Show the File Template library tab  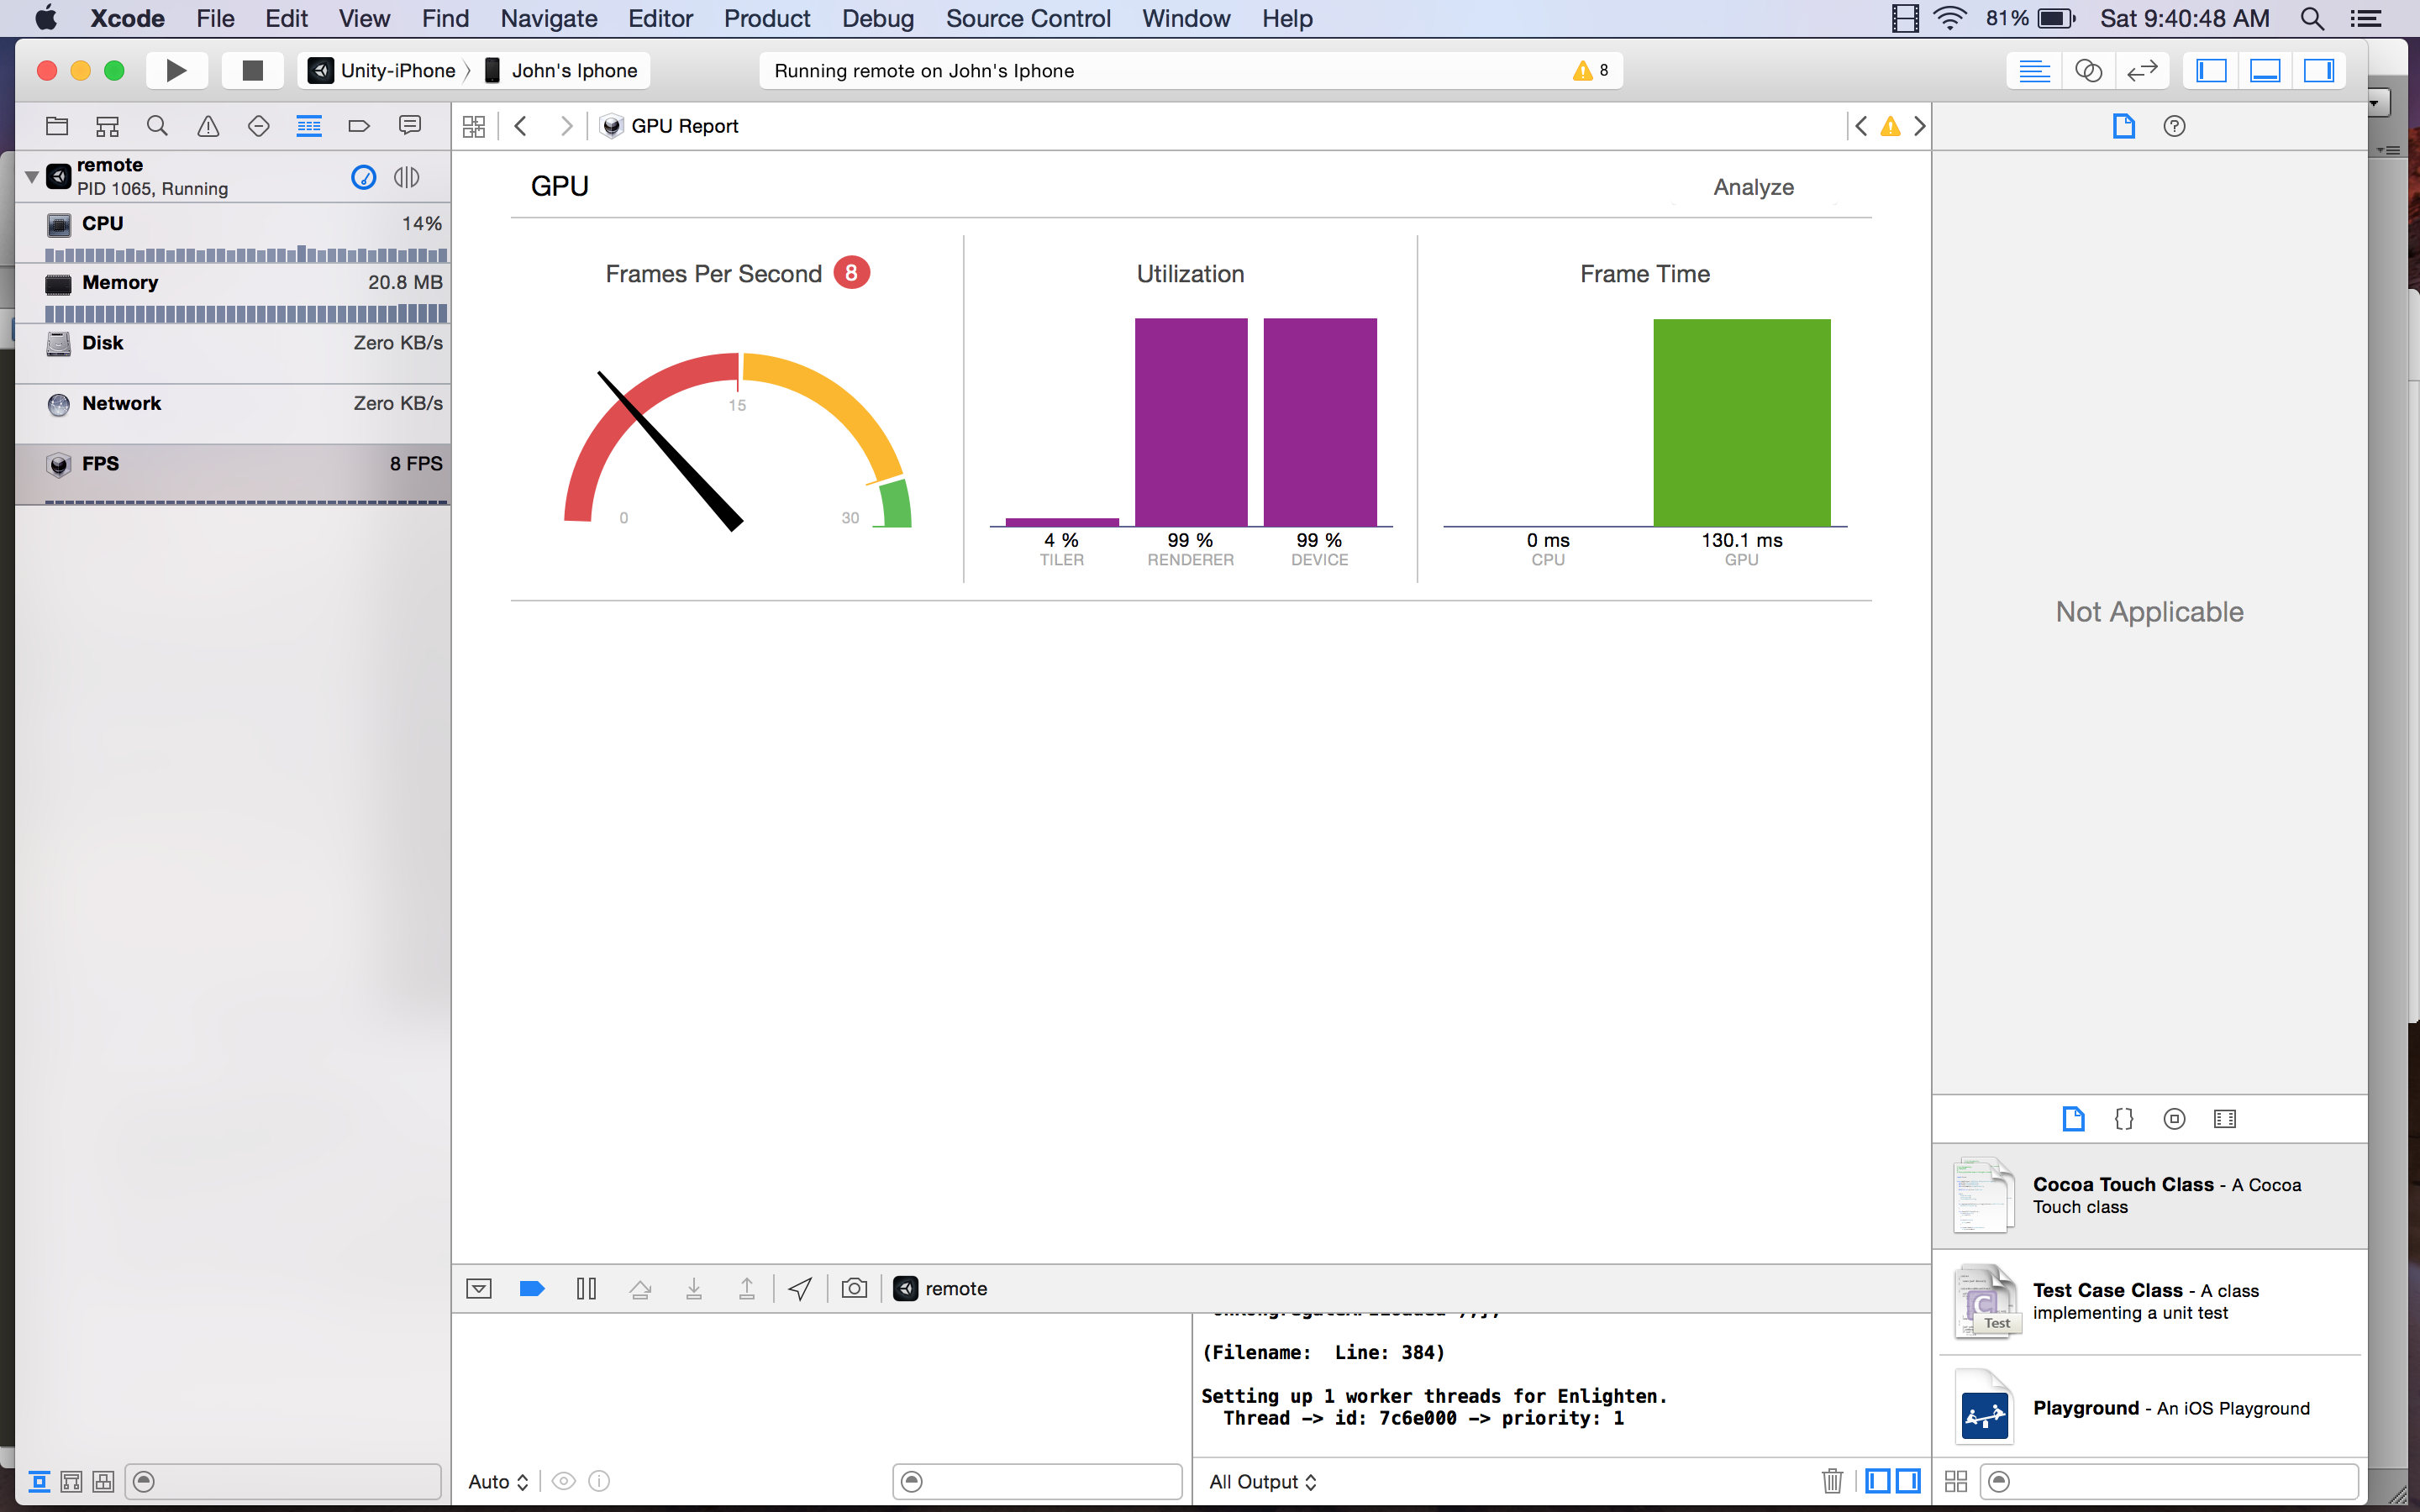2074,1119
